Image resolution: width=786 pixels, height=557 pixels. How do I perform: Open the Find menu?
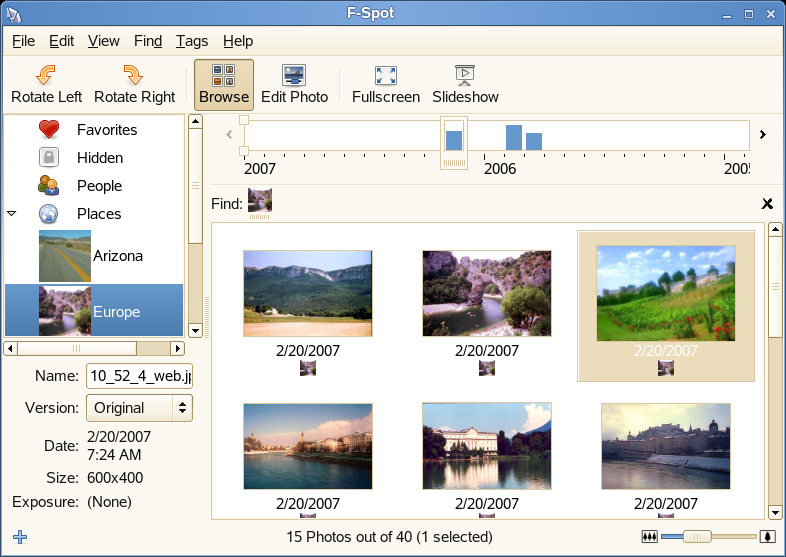[x=148, y=41]
